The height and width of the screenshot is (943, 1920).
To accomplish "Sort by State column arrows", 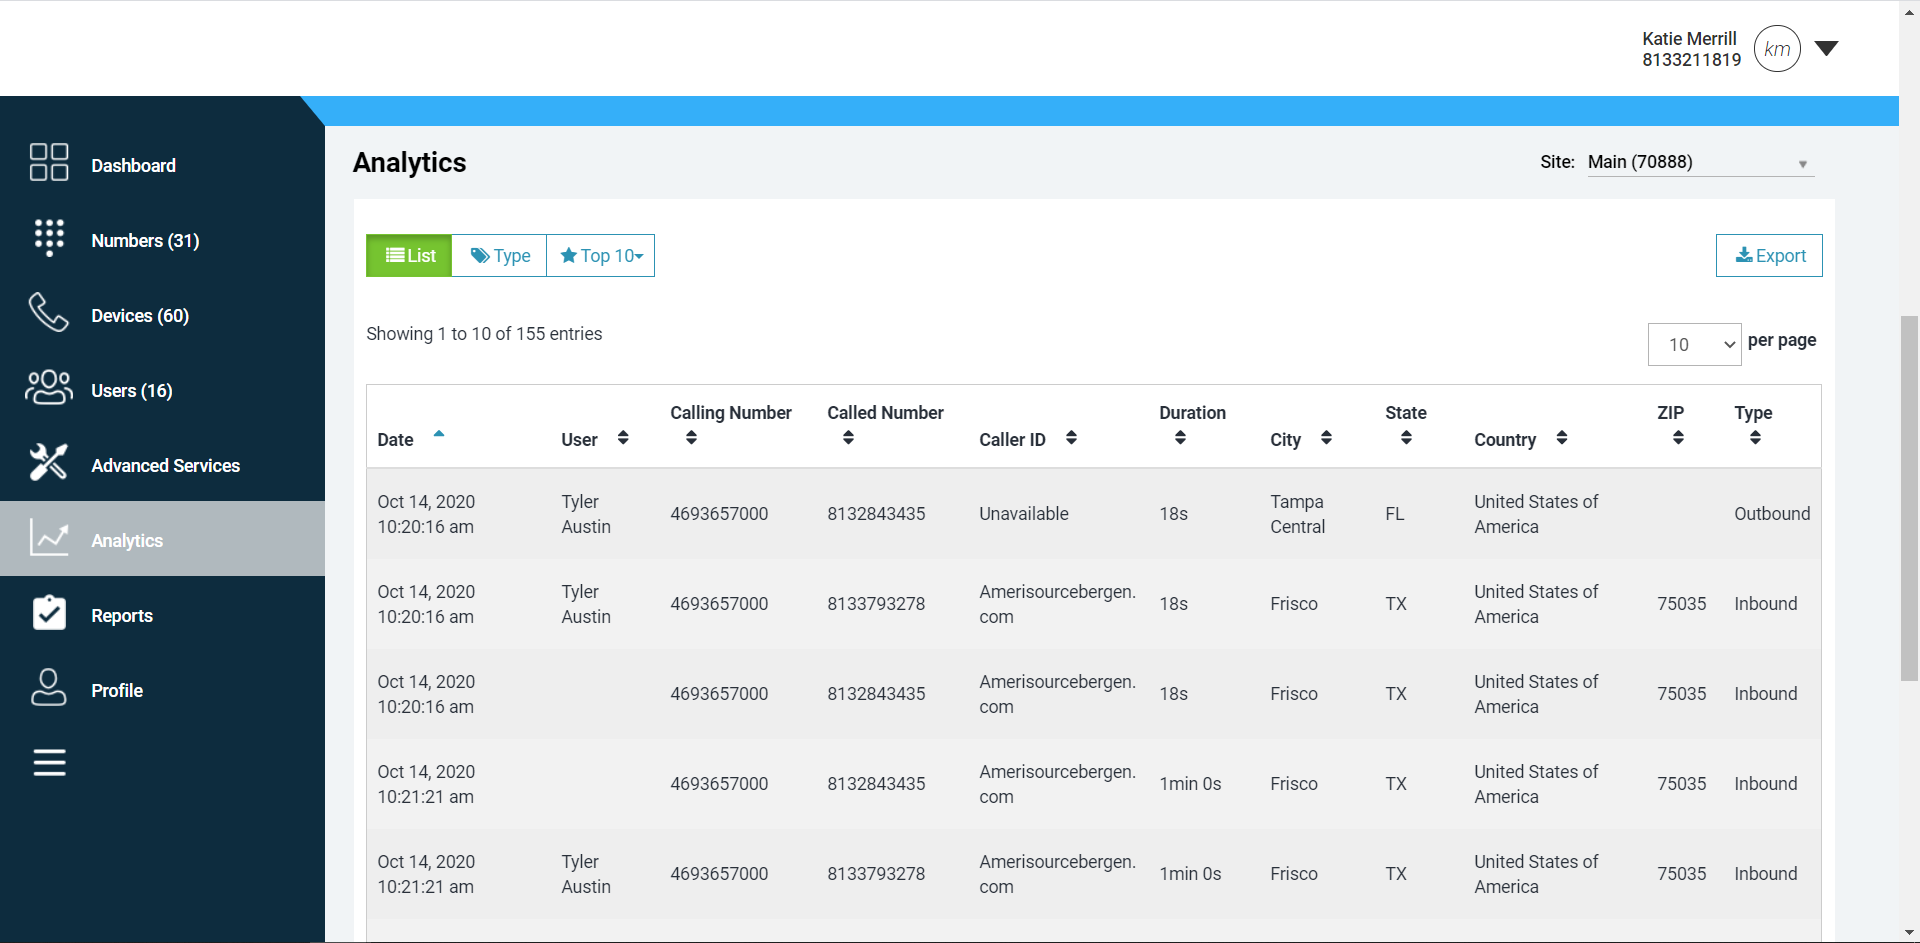I will point(1406,438).
